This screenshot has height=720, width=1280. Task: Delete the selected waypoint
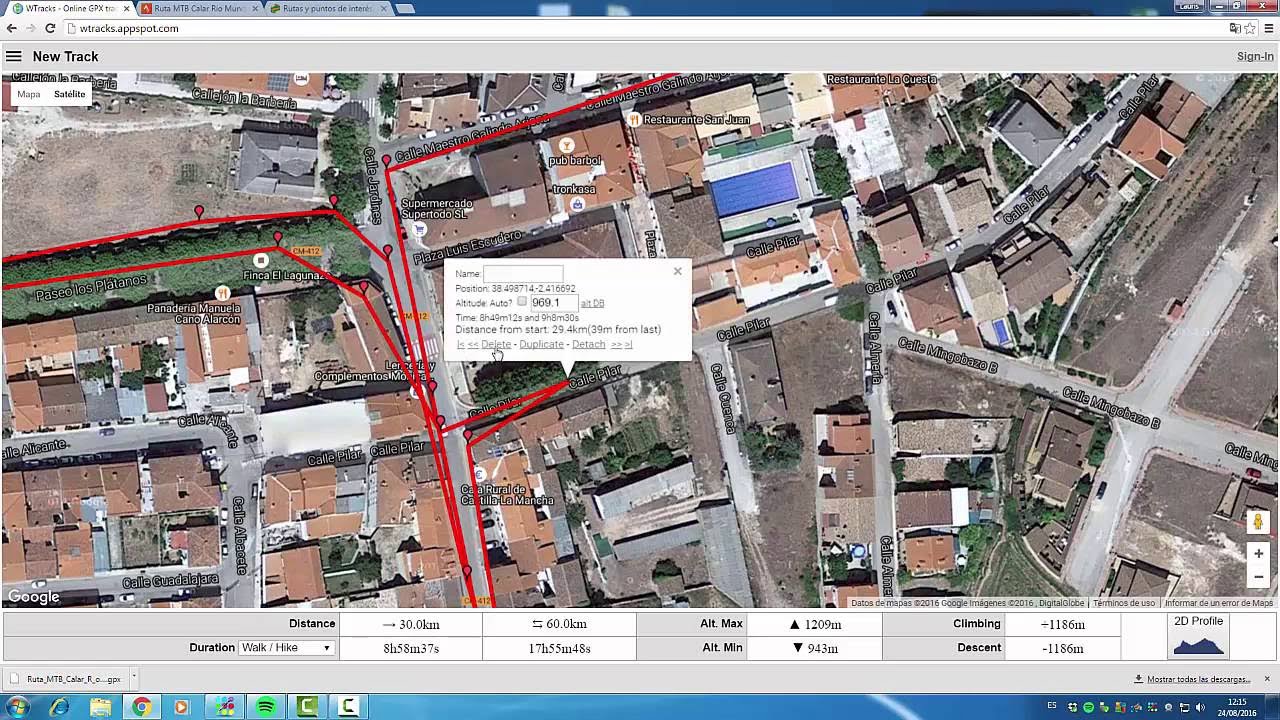click(x=496, y=344)
